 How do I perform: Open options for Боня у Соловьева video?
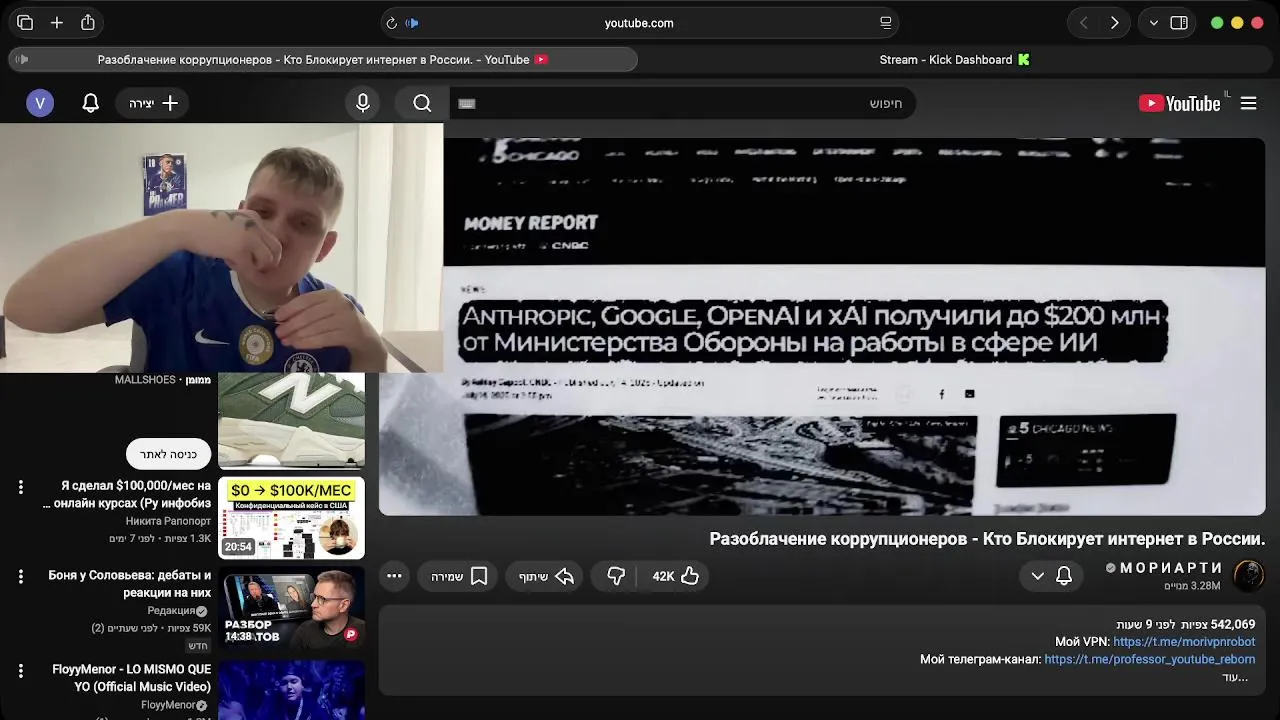[x=20, y=577]
